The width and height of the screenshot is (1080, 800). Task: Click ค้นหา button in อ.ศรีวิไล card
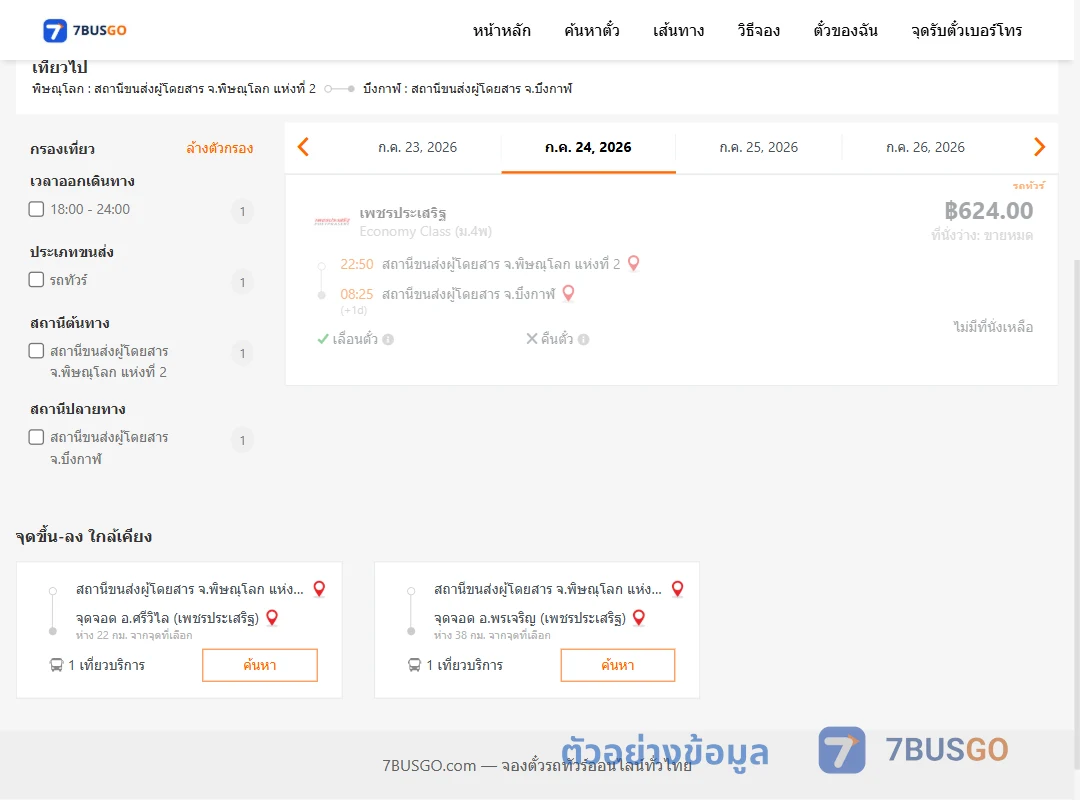pos(260,665)
